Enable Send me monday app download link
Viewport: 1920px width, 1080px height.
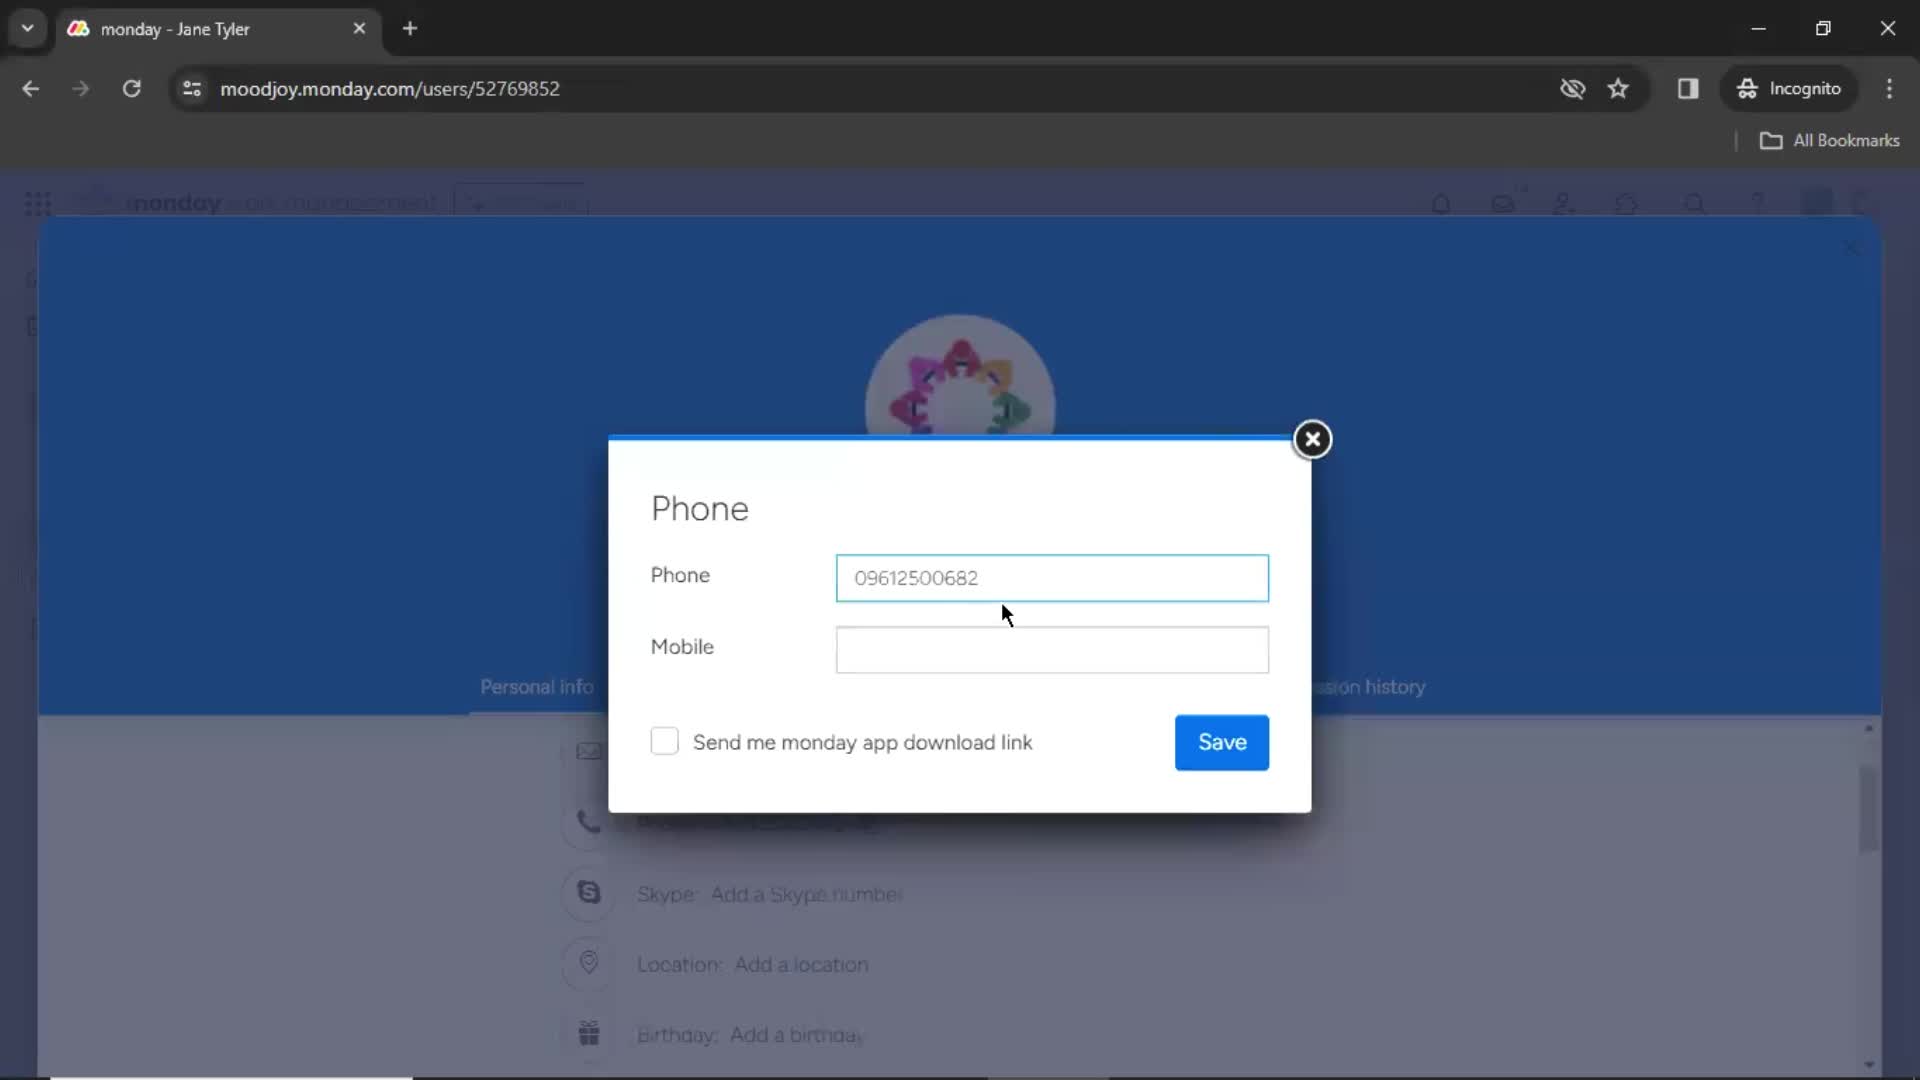(665, 741)
